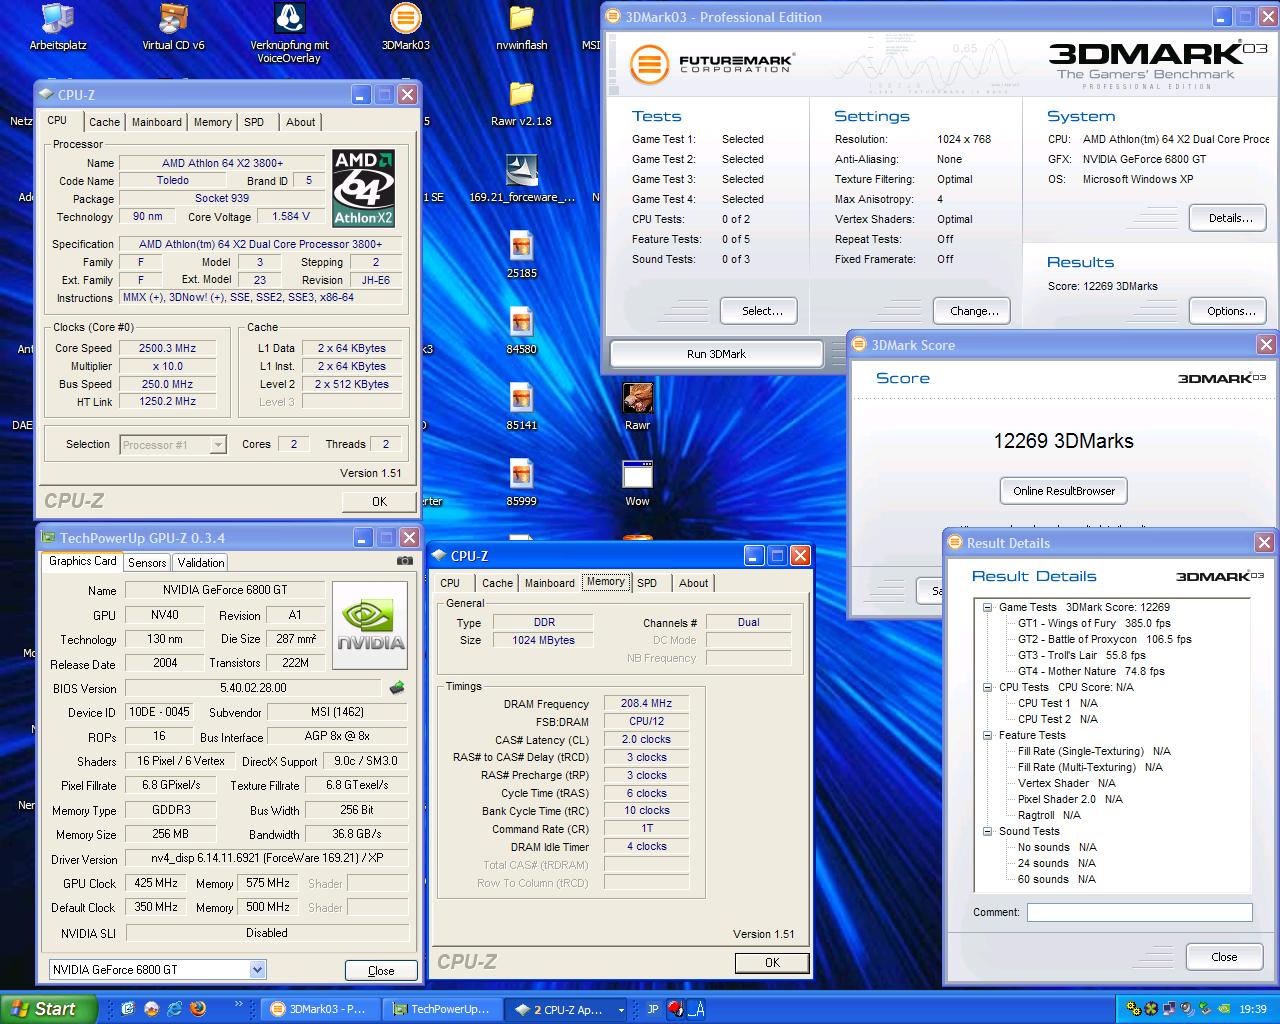Click OK in the CPU-Z processor window

click(379, 502)
